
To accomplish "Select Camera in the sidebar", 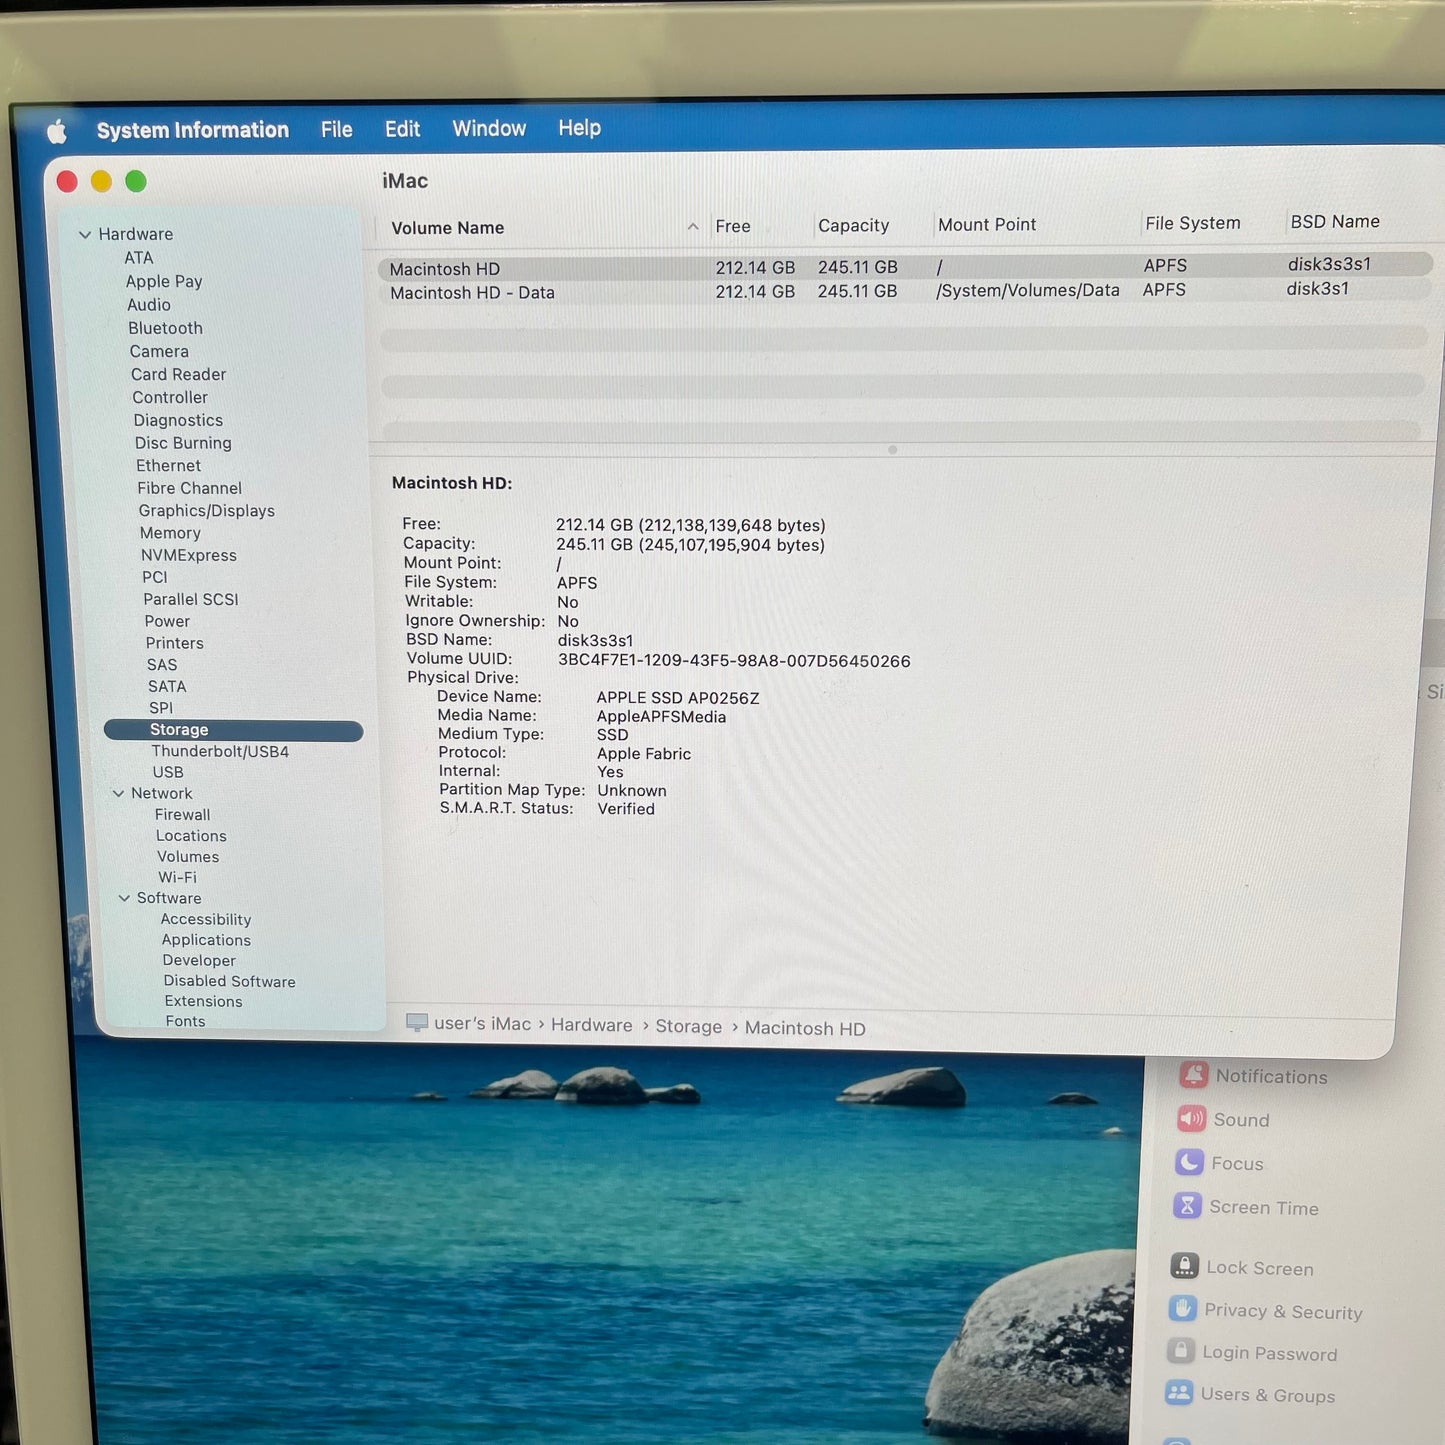I will pyautogui.click(x=159, y=351).
